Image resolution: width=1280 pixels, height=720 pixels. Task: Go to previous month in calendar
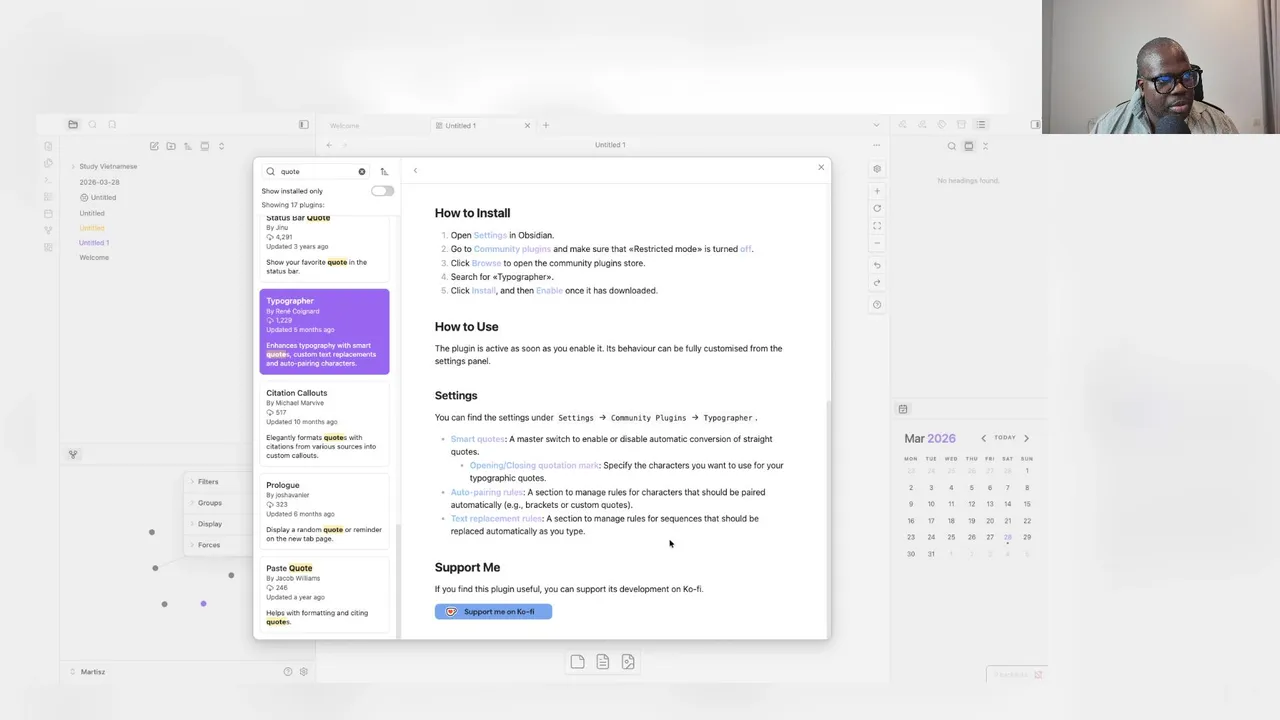[x=983, y=438]
